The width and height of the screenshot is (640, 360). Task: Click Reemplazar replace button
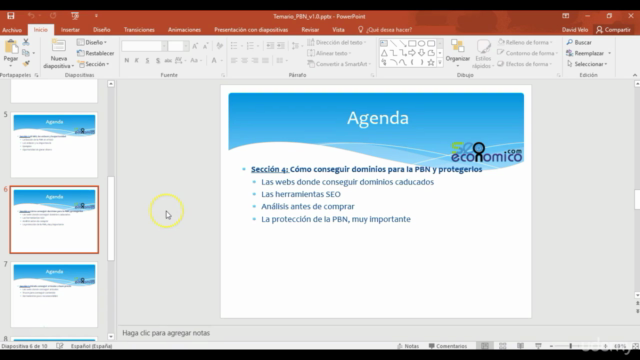(585, 53)
